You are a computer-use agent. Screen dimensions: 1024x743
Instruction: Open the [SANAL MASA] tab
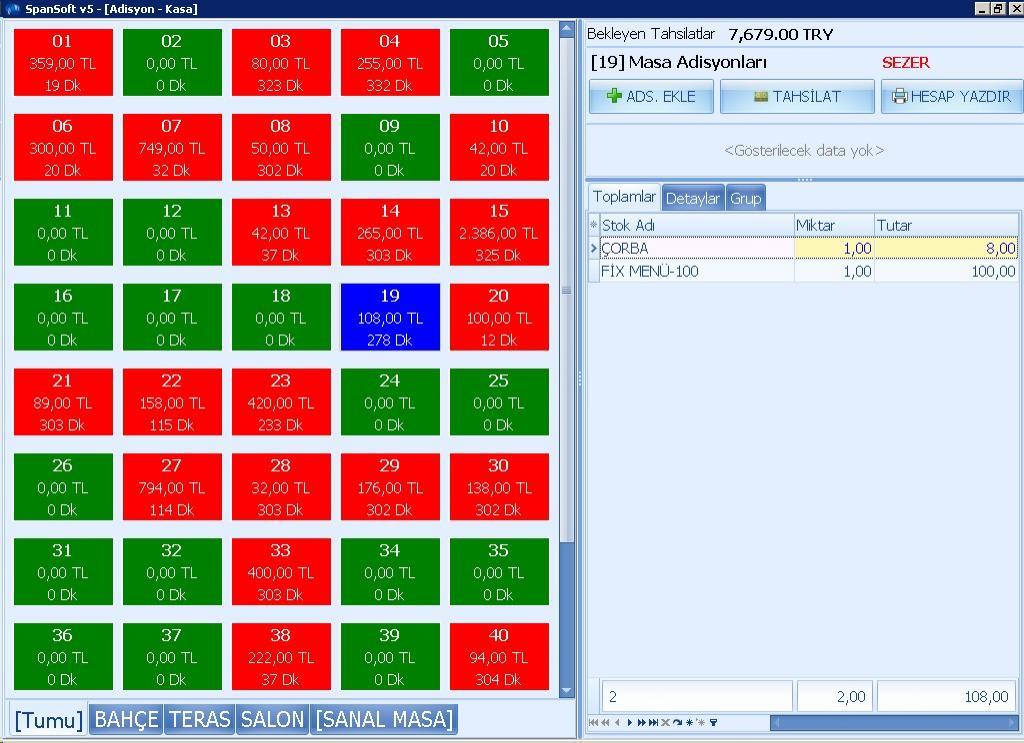[384, 719]
